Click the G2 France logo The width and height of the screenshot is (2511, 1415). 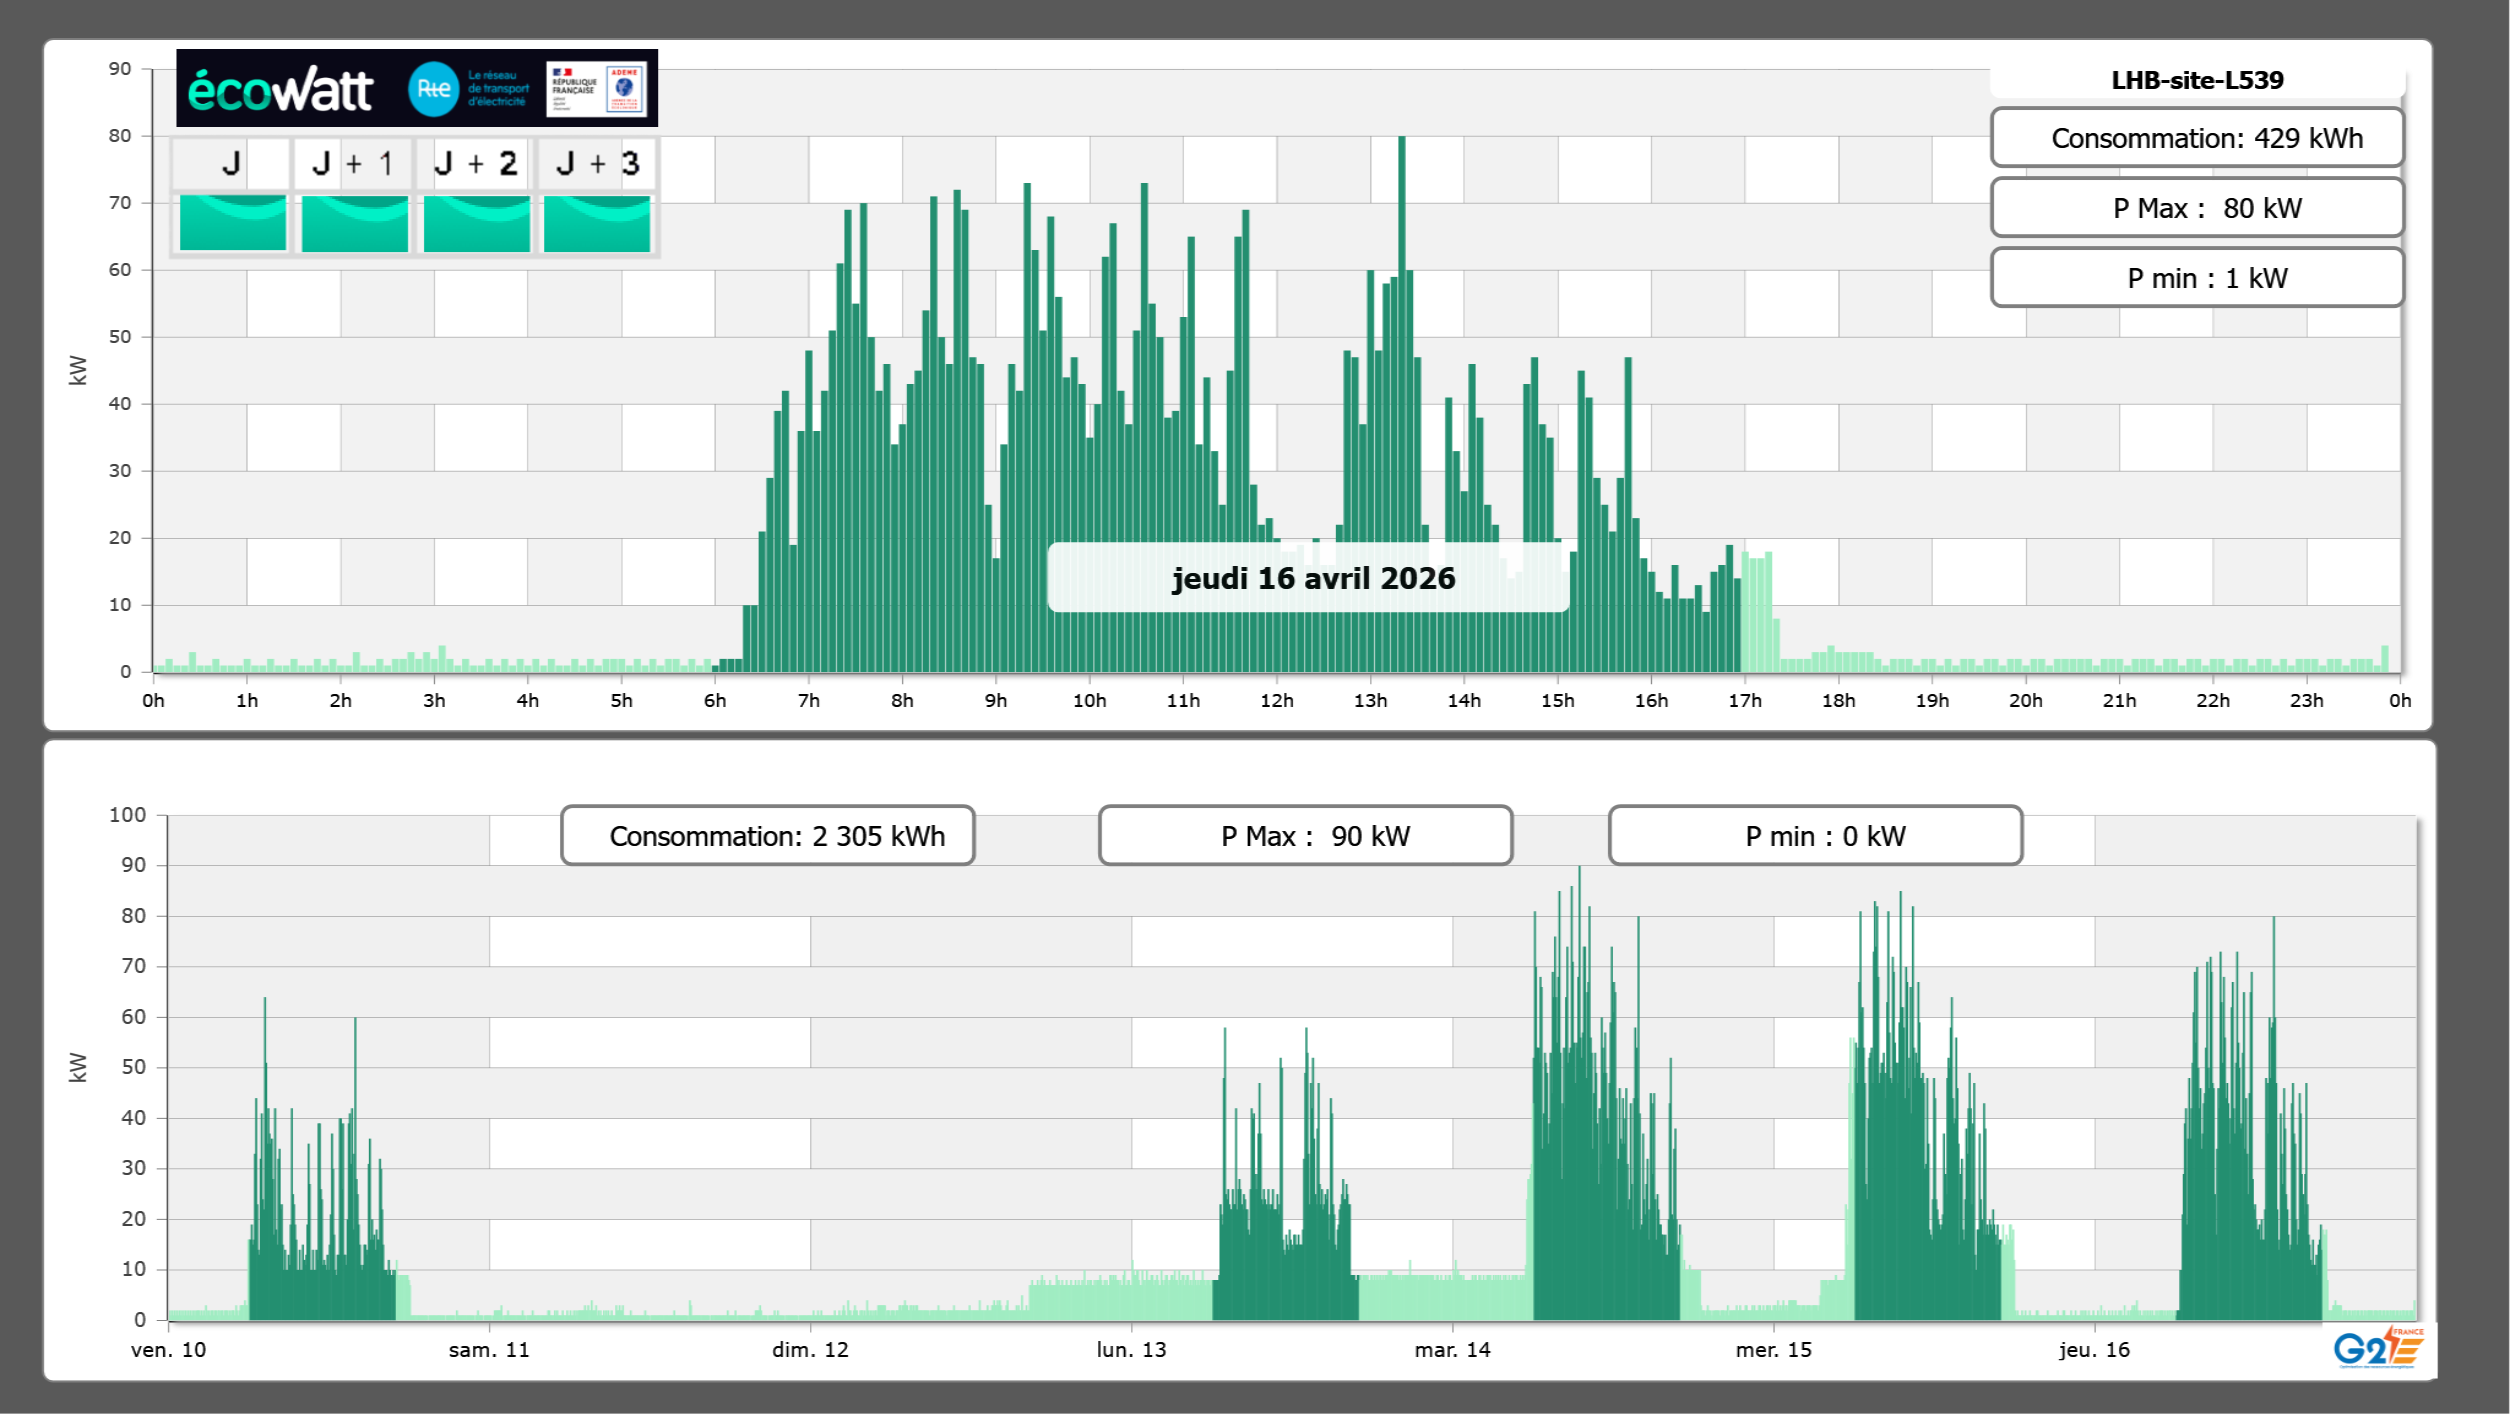(x=2378, y=1348)
